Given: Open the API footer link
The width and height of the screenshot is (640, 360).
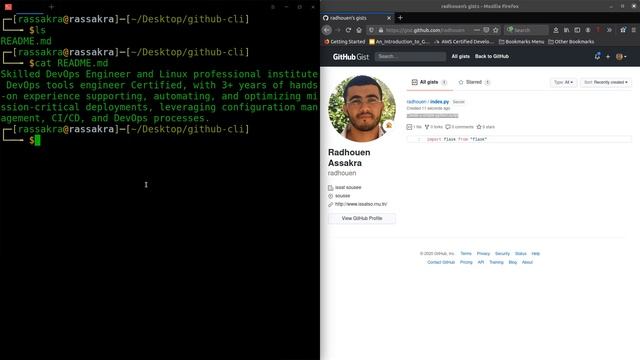Looking at the screenshot, I should (481, 262).
